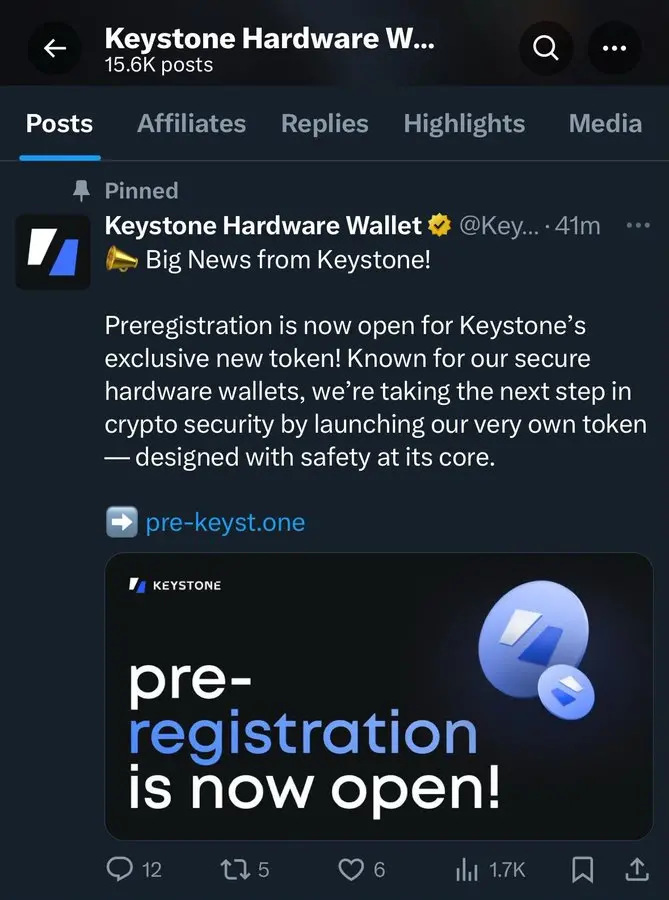669x900 pixels.
Task: Switch to the Media tab
Action: (605, 123)
